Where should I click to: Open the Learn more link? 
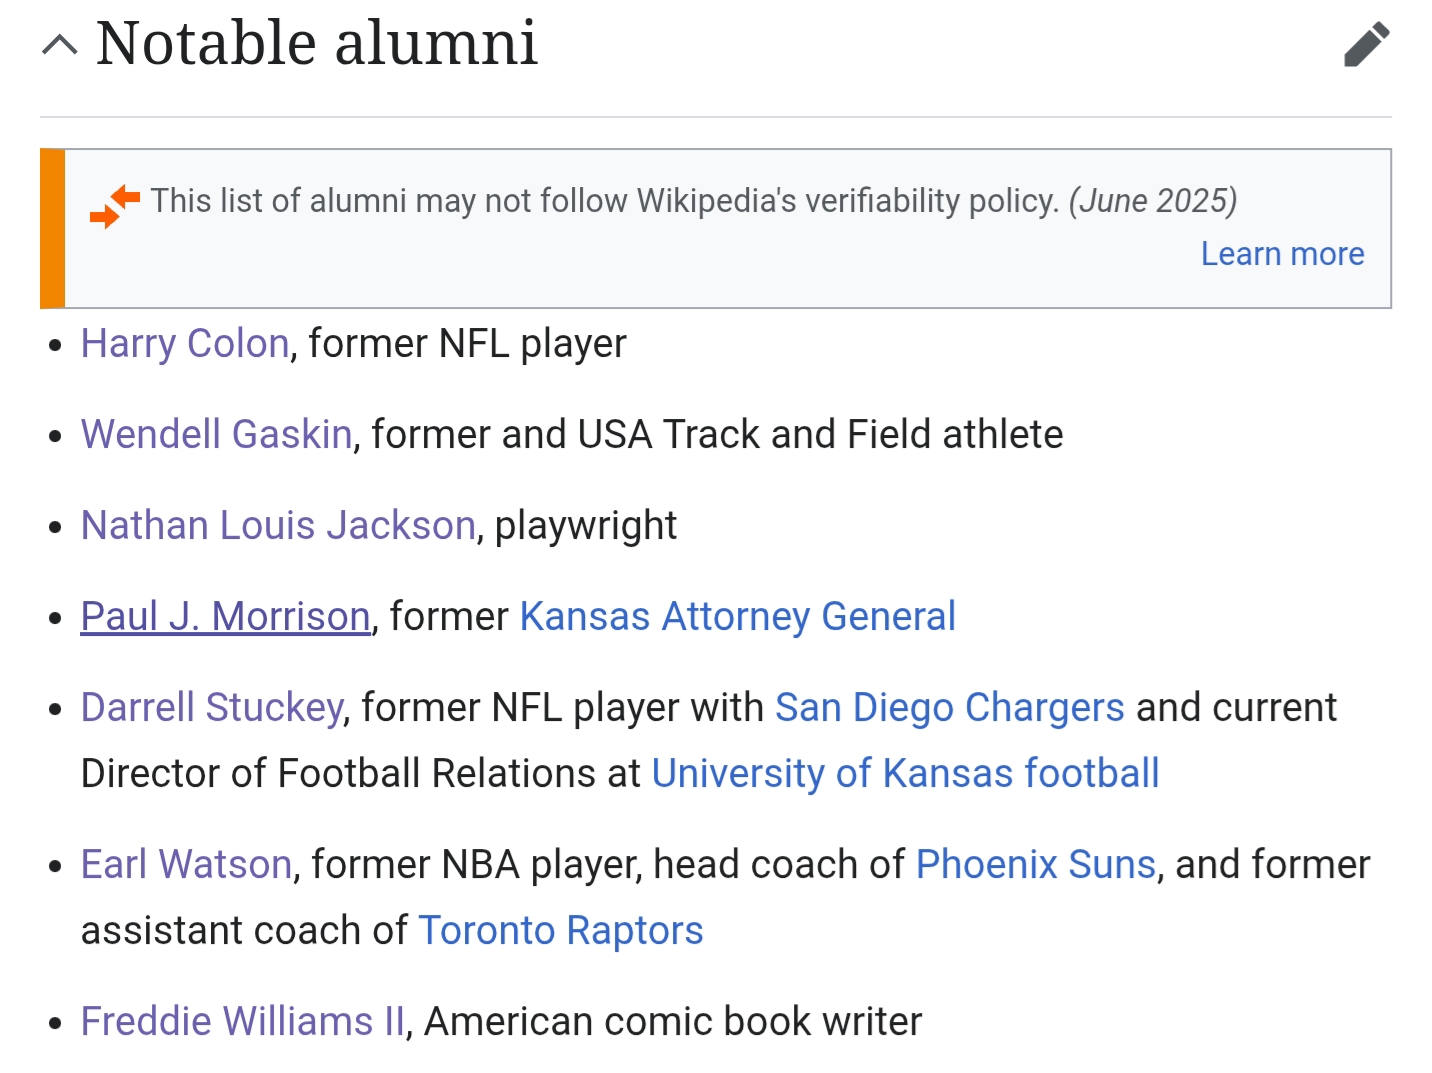pos(1282,254)
